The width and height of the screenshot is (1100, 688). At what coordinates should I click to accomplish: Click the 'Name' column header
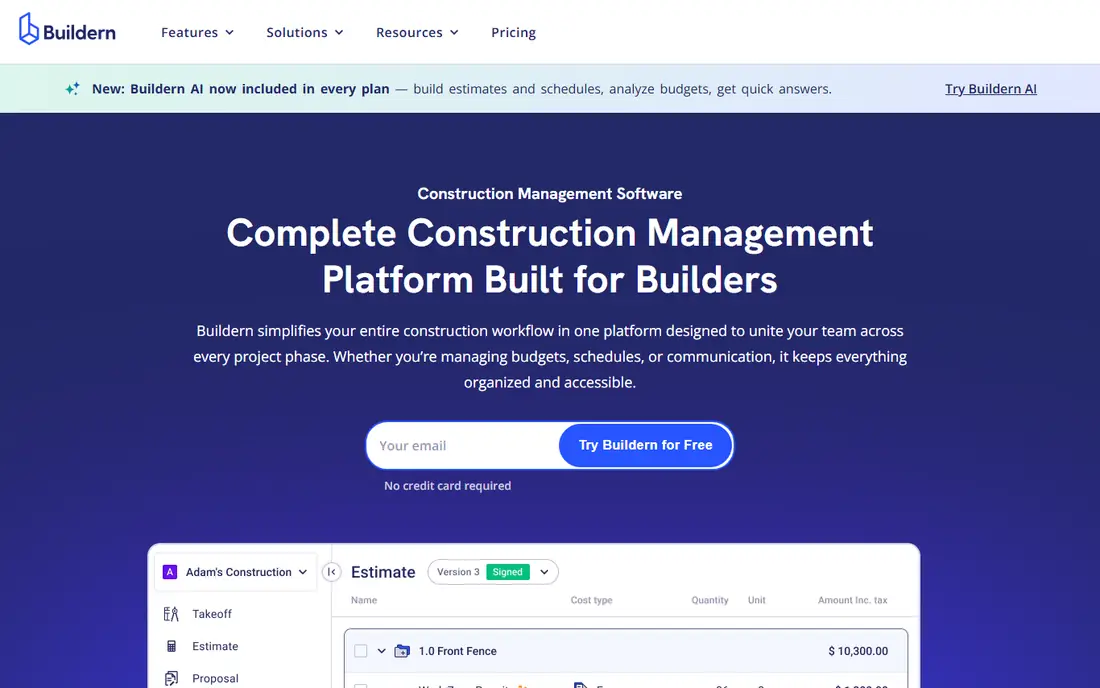click(x=364, y=600)
